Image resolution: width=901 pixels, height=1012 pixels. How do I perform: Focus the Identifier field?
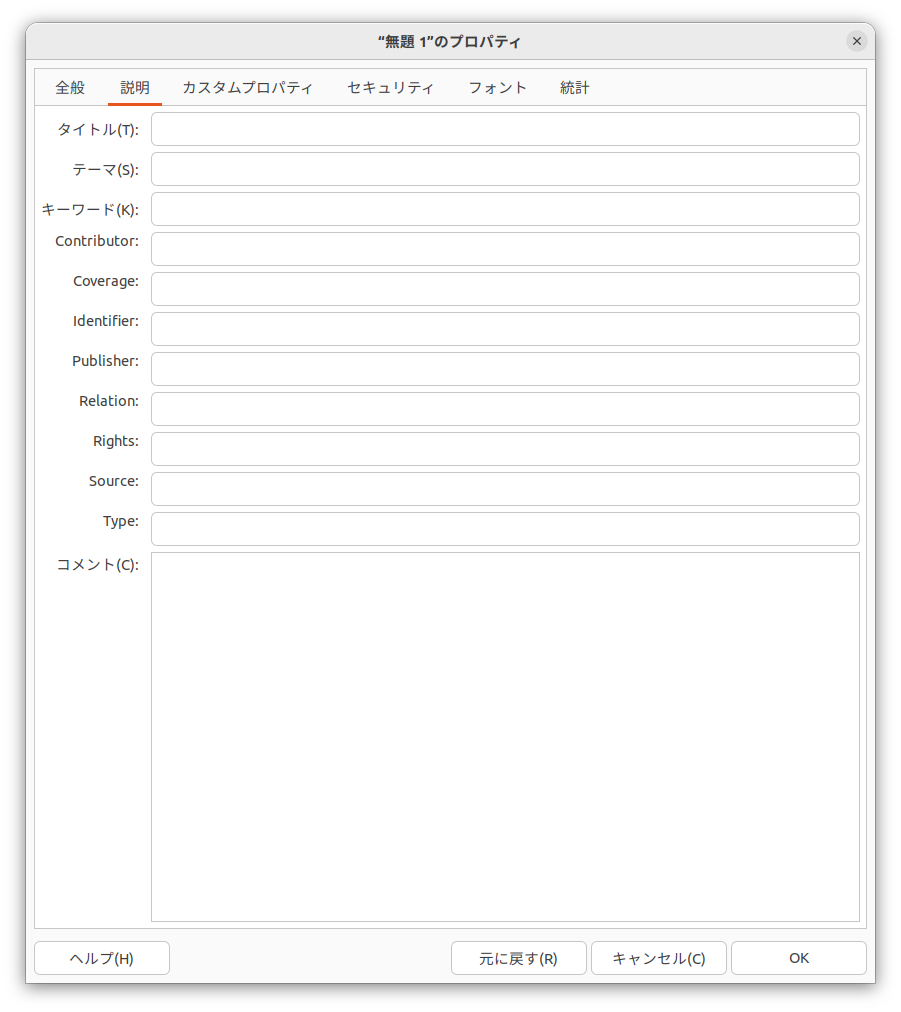pos(505,329)
